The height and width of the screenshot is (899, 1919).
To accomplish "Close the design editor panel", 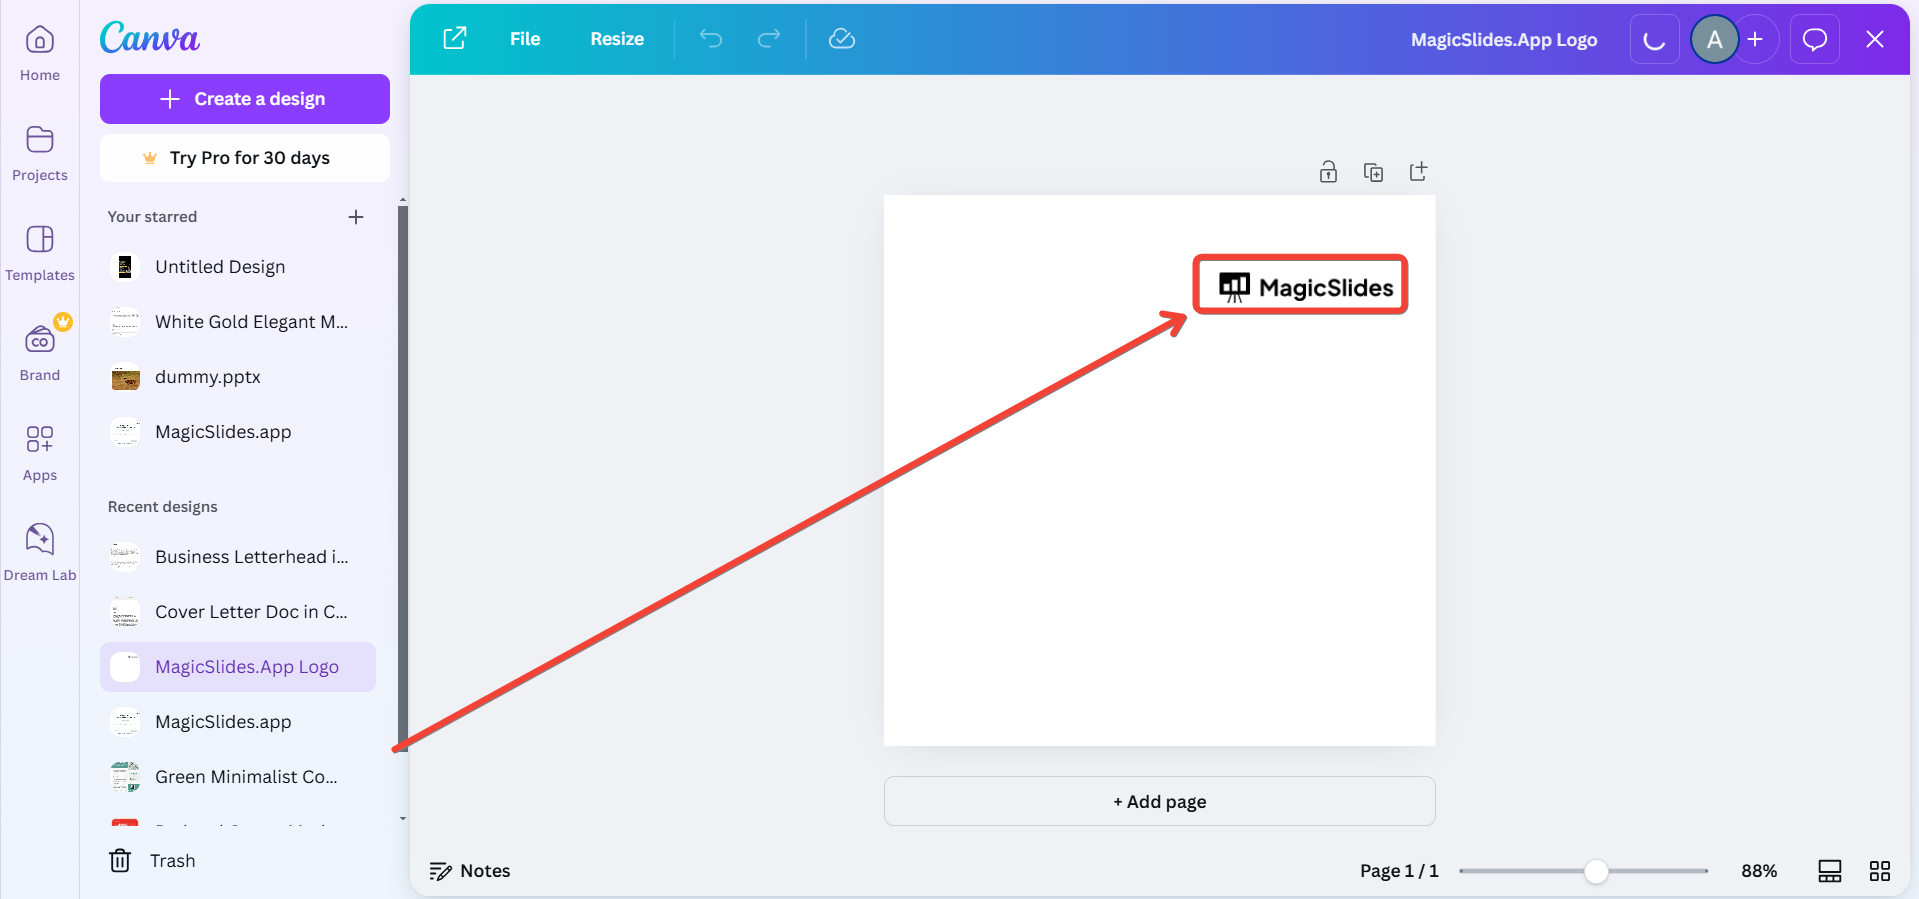I will (x=1875, y=39).
